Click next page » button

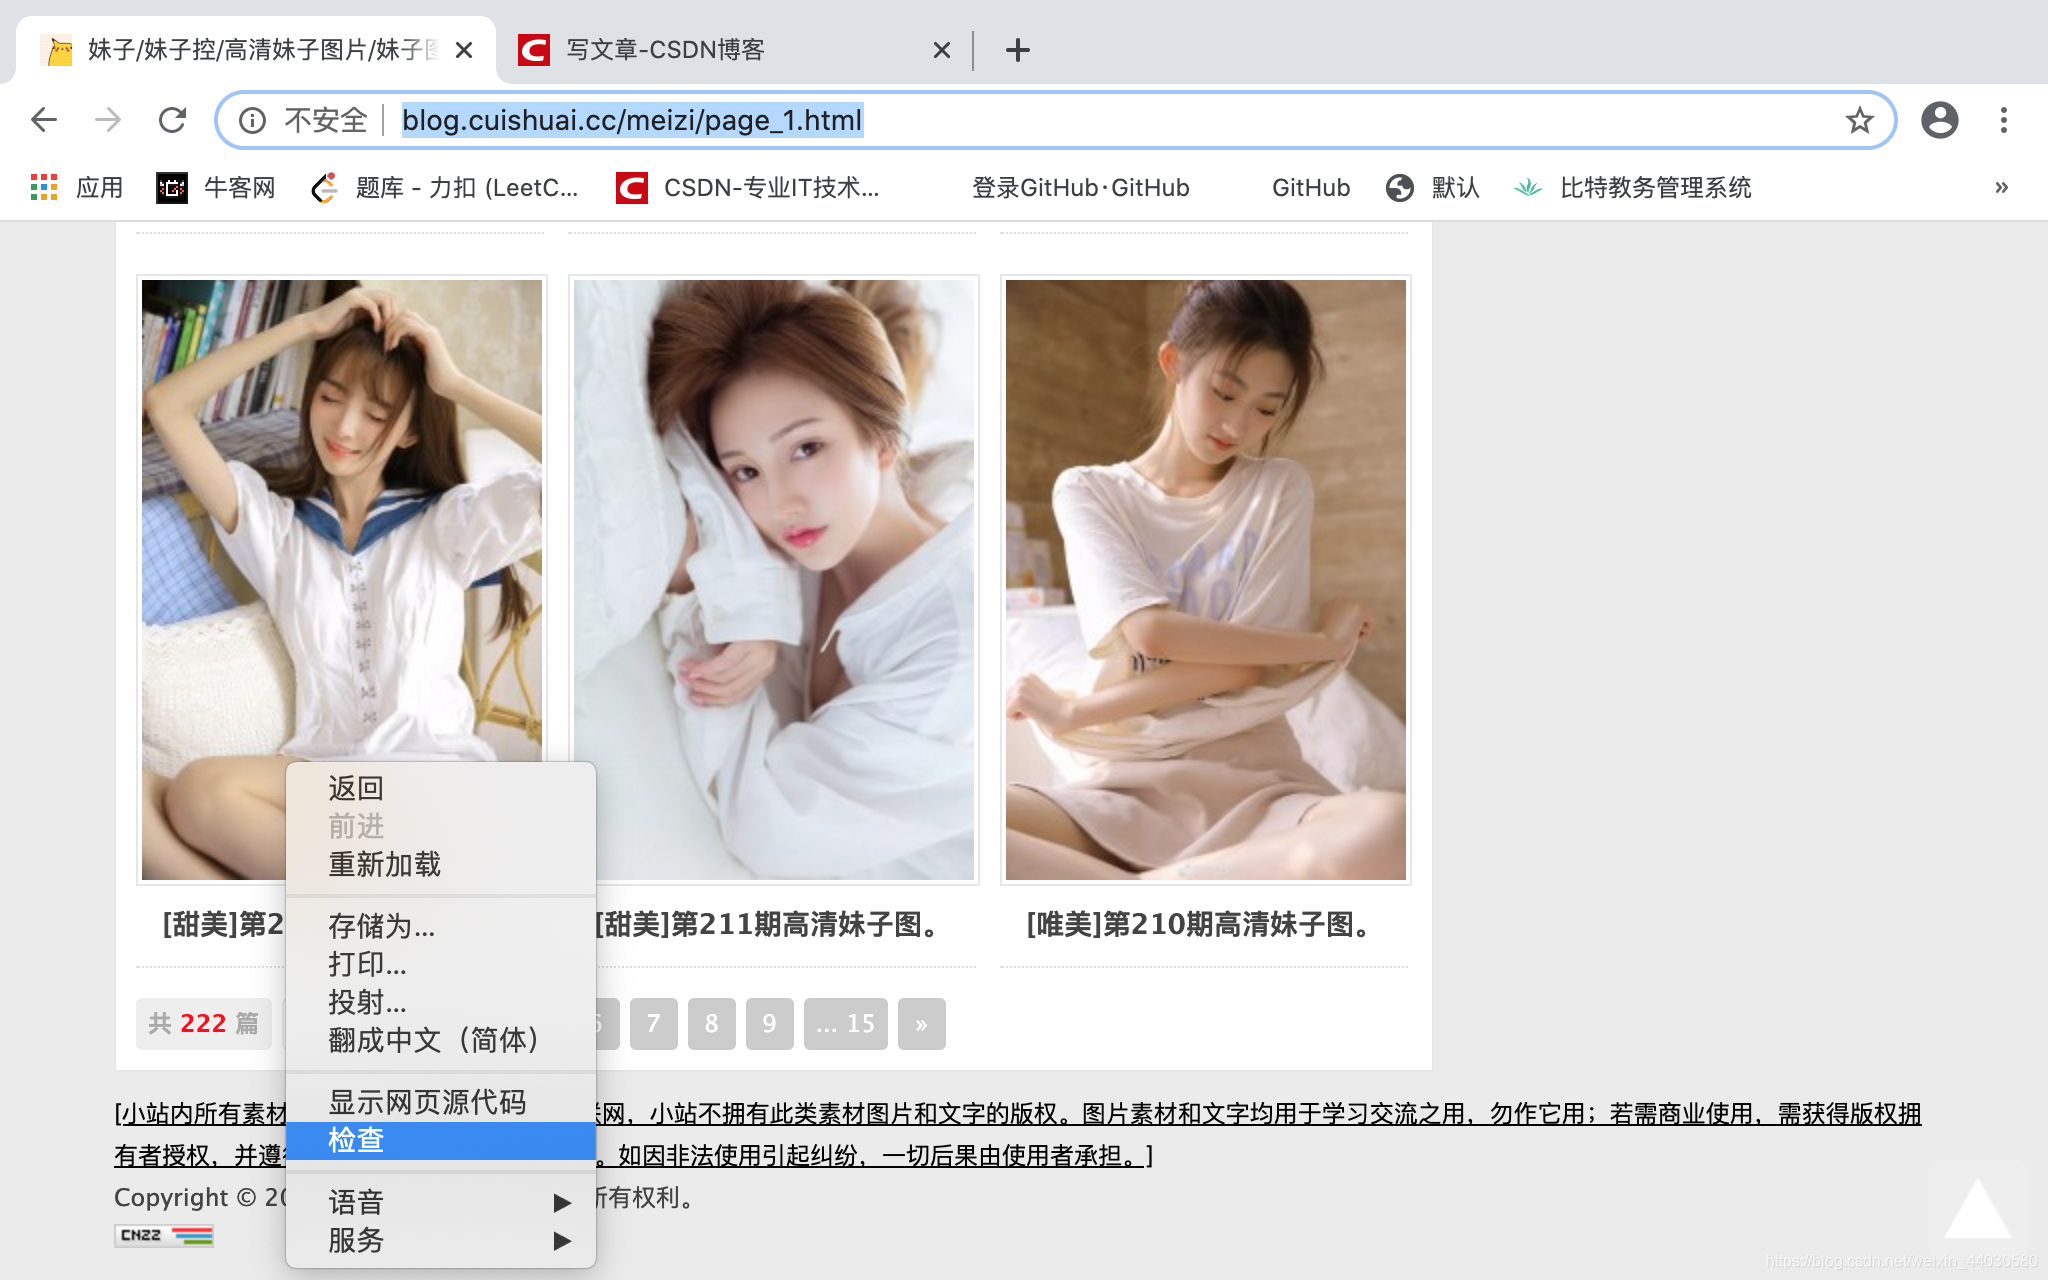(921, 1023)
